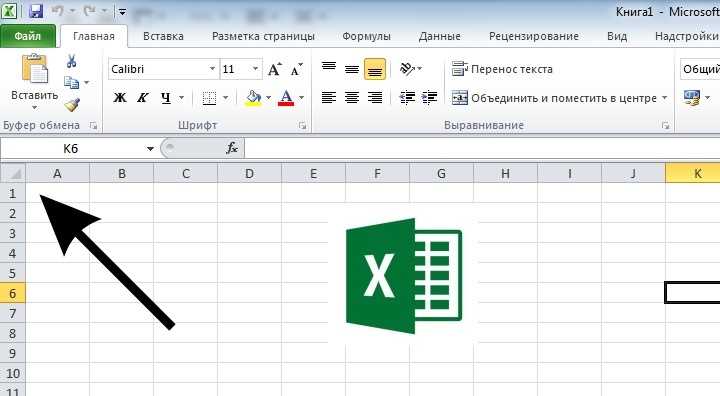Click the Excel application icon in title bar

click(10, 11)
